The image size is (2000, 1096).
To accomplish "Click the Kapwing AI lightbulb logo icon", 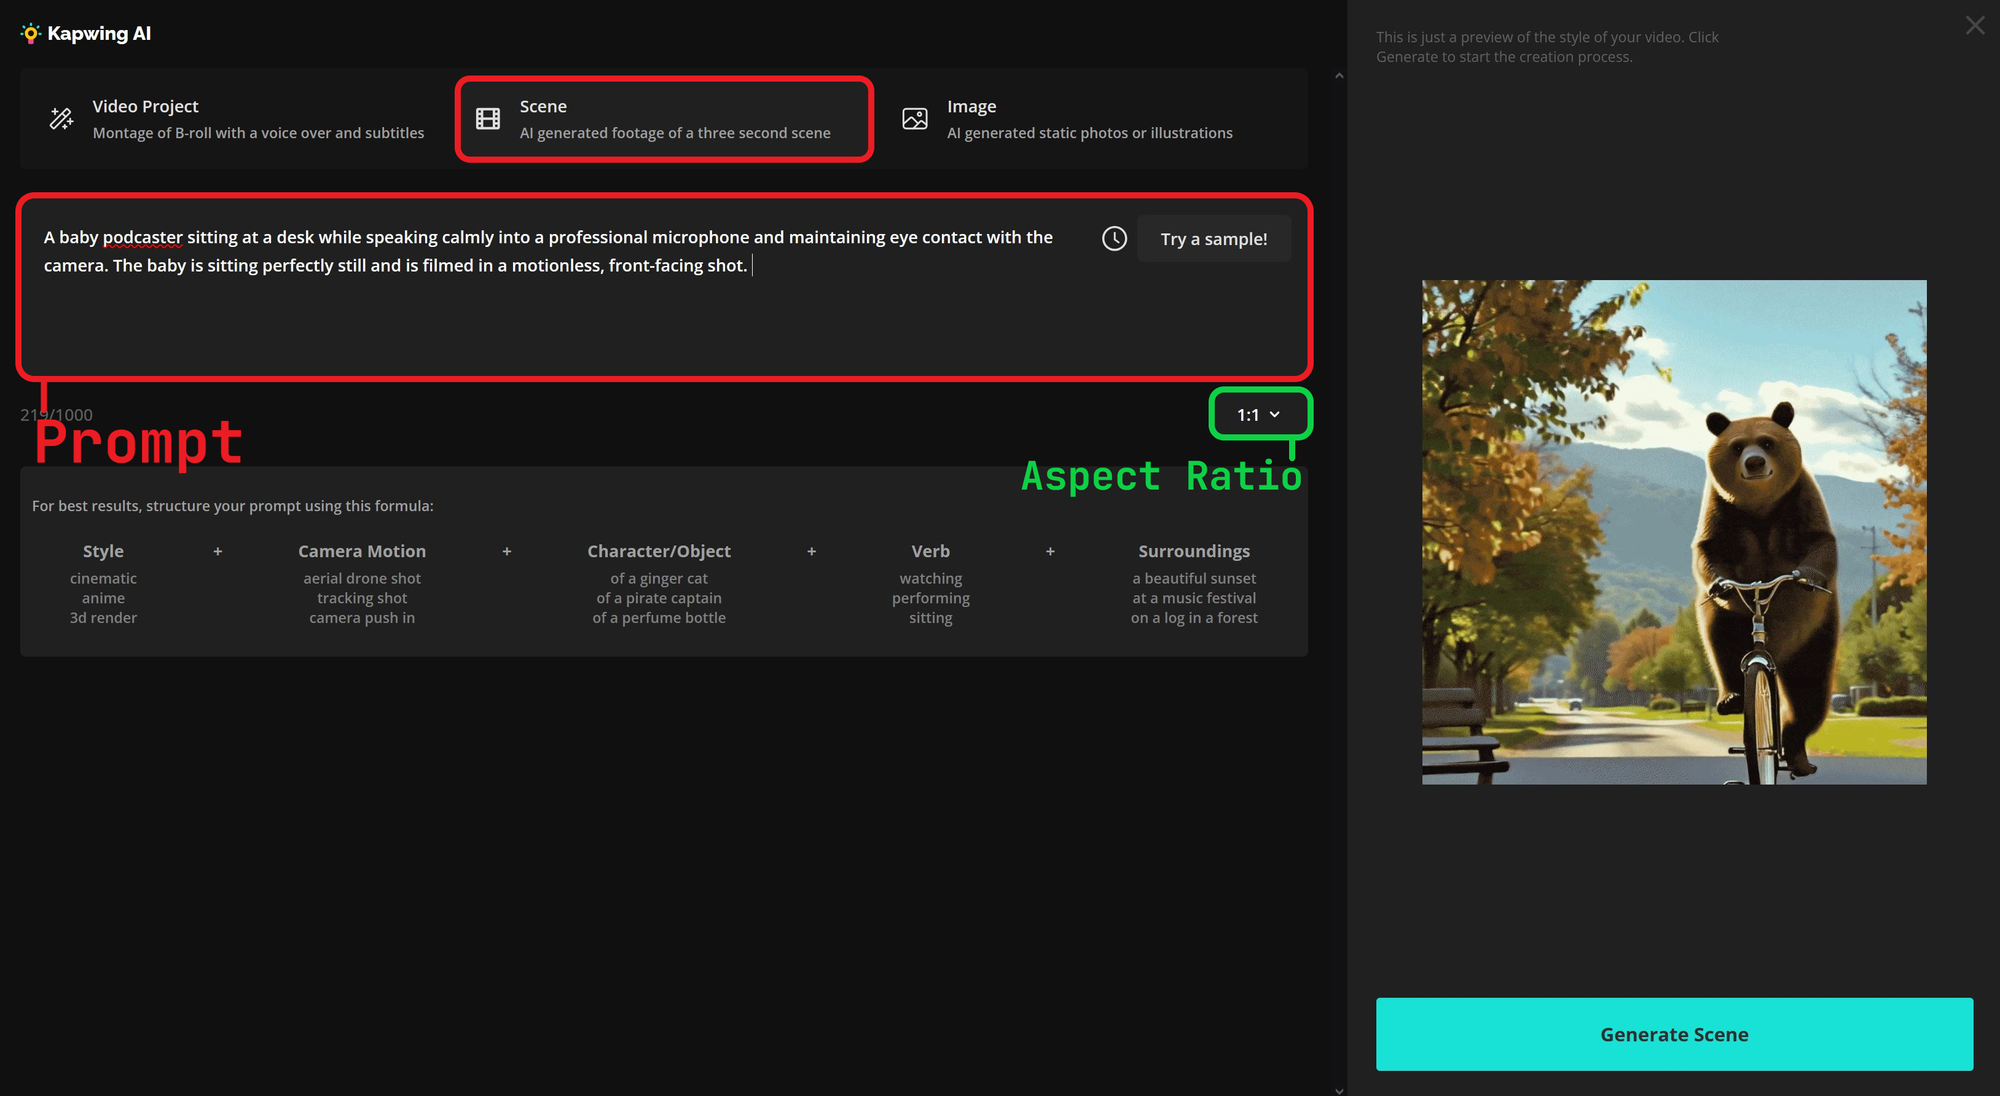I will click(31, 33).
